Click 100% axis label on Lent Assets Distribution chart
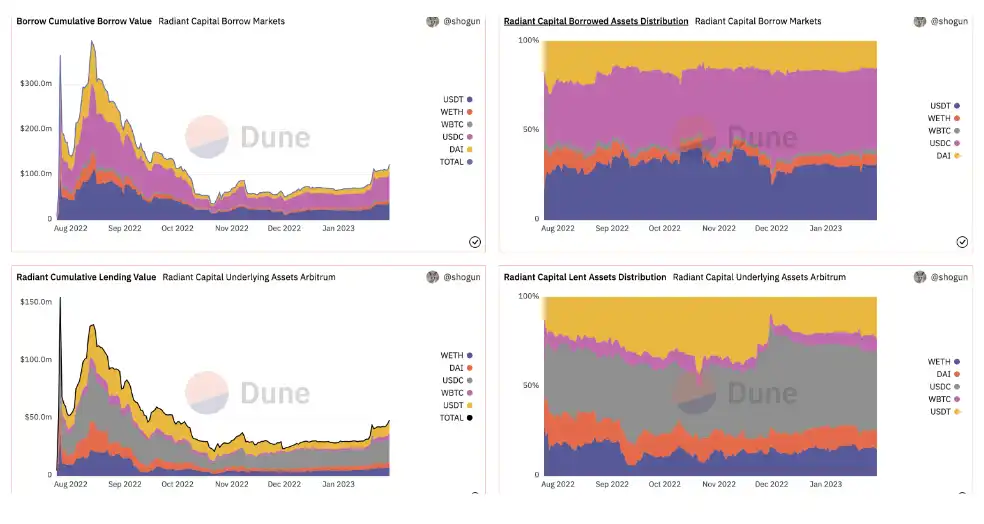Viewport: 984px width, 524px height. [x=528, y=296]
